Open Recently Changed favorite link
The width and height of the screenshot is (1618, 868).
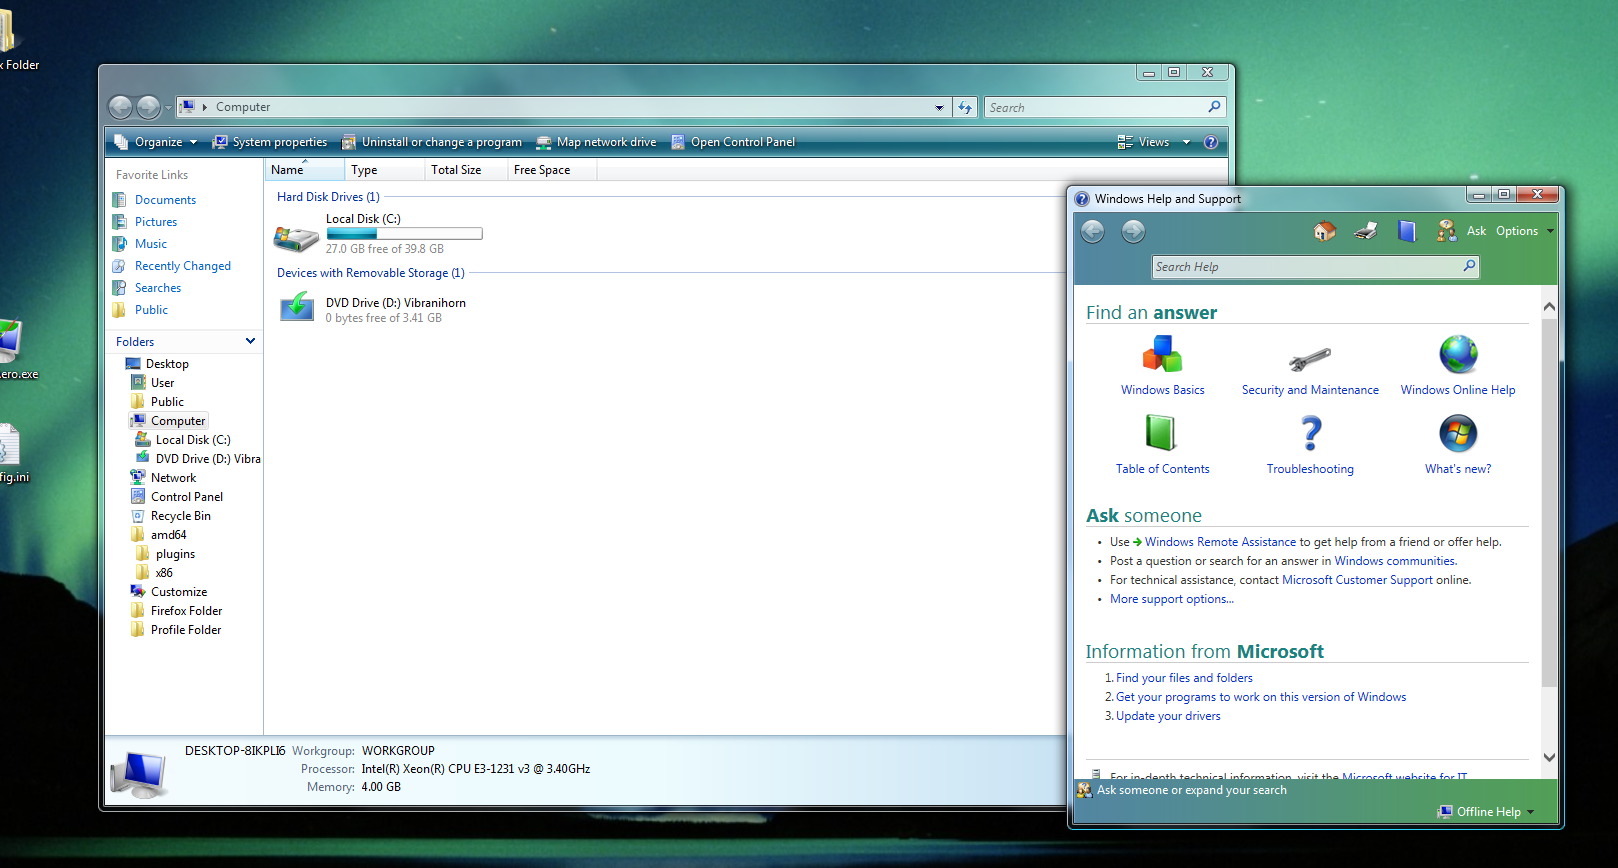(x=183, y=266)
